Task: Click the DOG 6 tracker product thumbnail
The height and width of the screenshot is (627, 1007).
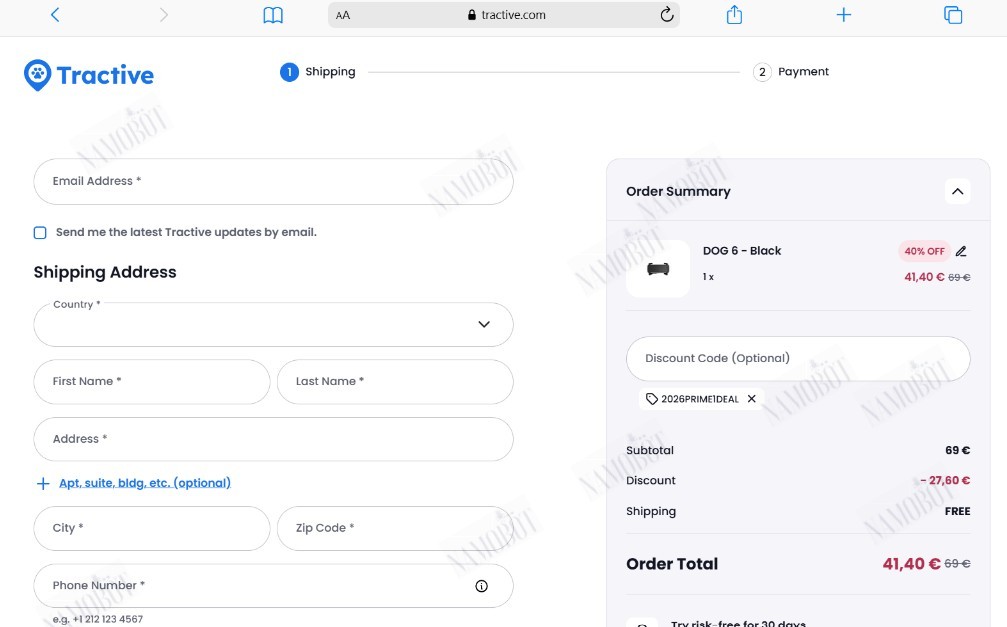Action: [x=658, y=269]
